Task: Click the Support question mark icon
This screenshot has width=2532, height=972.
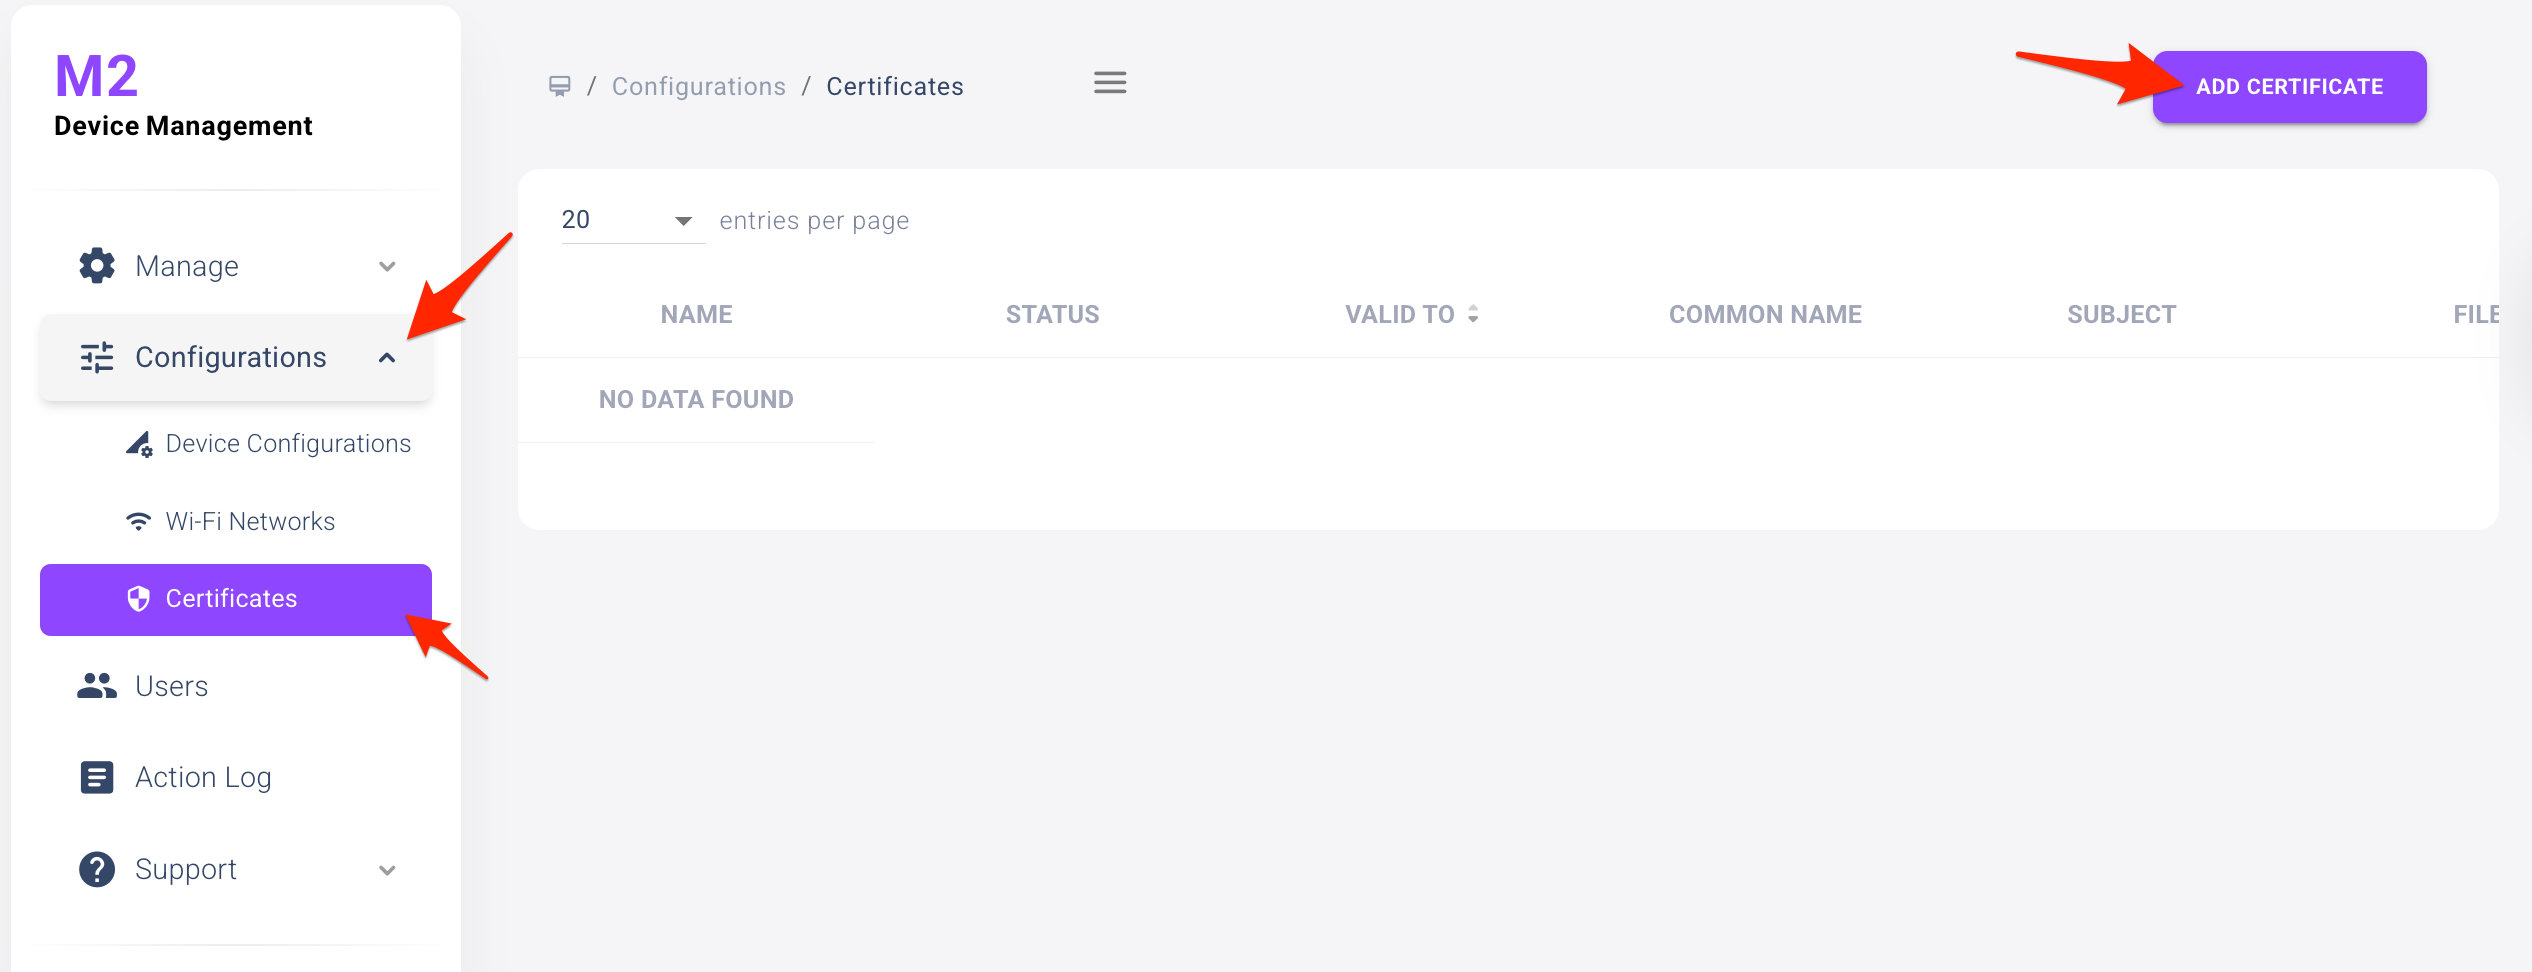Action: (97, 869)
